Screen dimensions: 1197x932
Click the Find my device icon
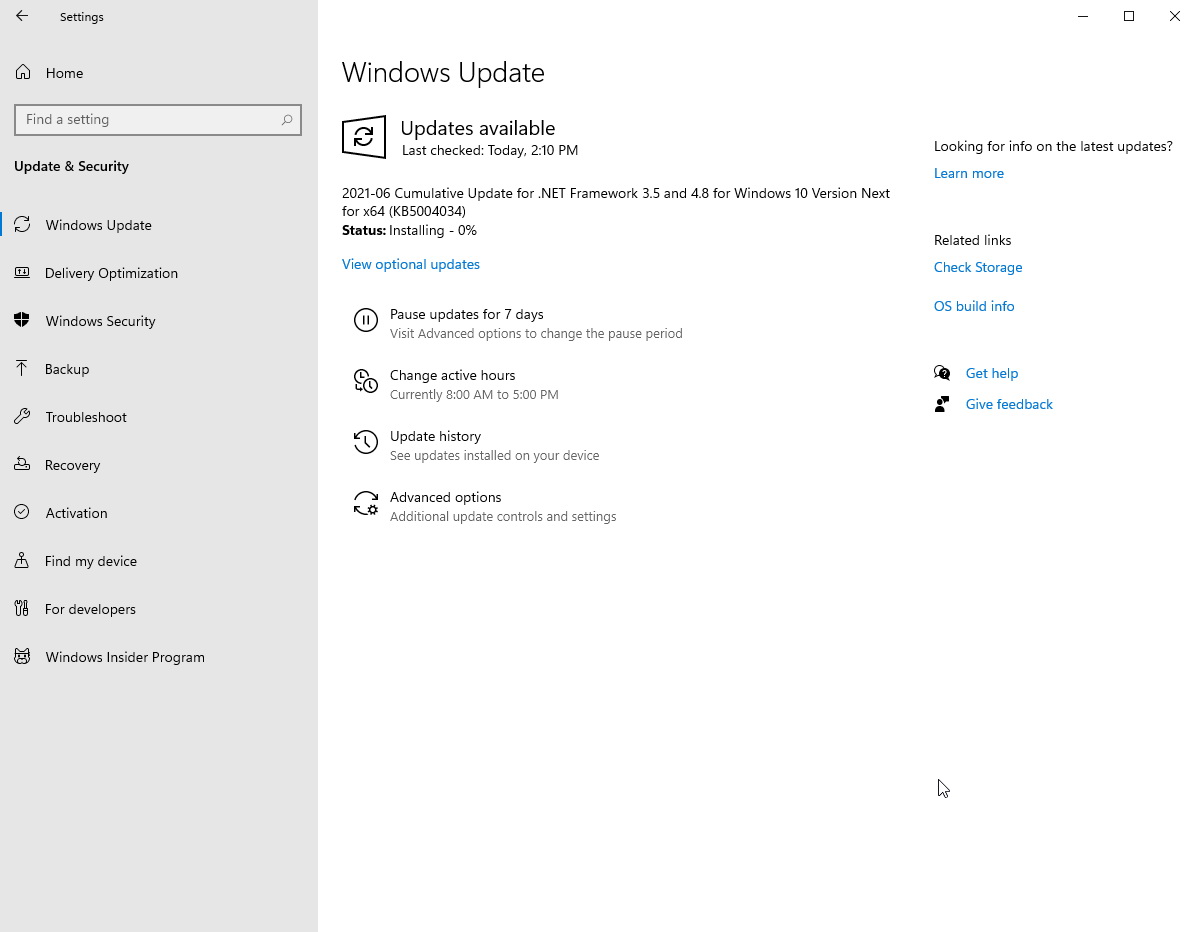22,560
